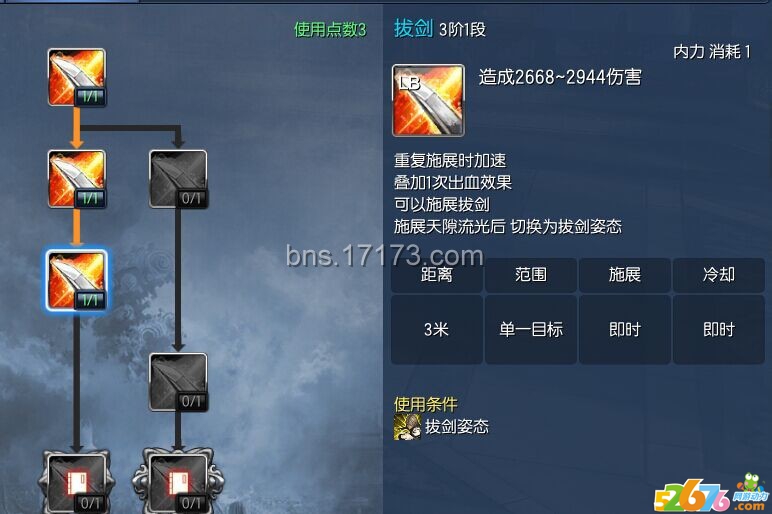Click the 施展 header cell
The width and height of the screenshot is (772, 514).
pyautogui.click(x=625, y=275)
